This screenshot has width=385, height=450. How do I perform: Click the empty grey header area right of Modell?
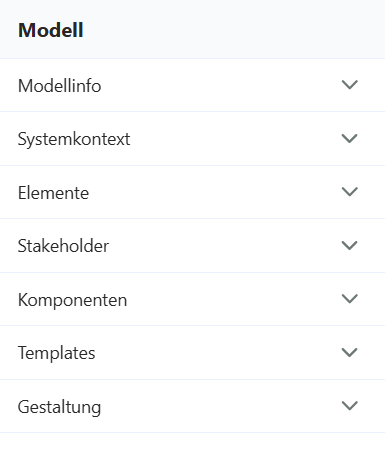[x=233, y=29]
